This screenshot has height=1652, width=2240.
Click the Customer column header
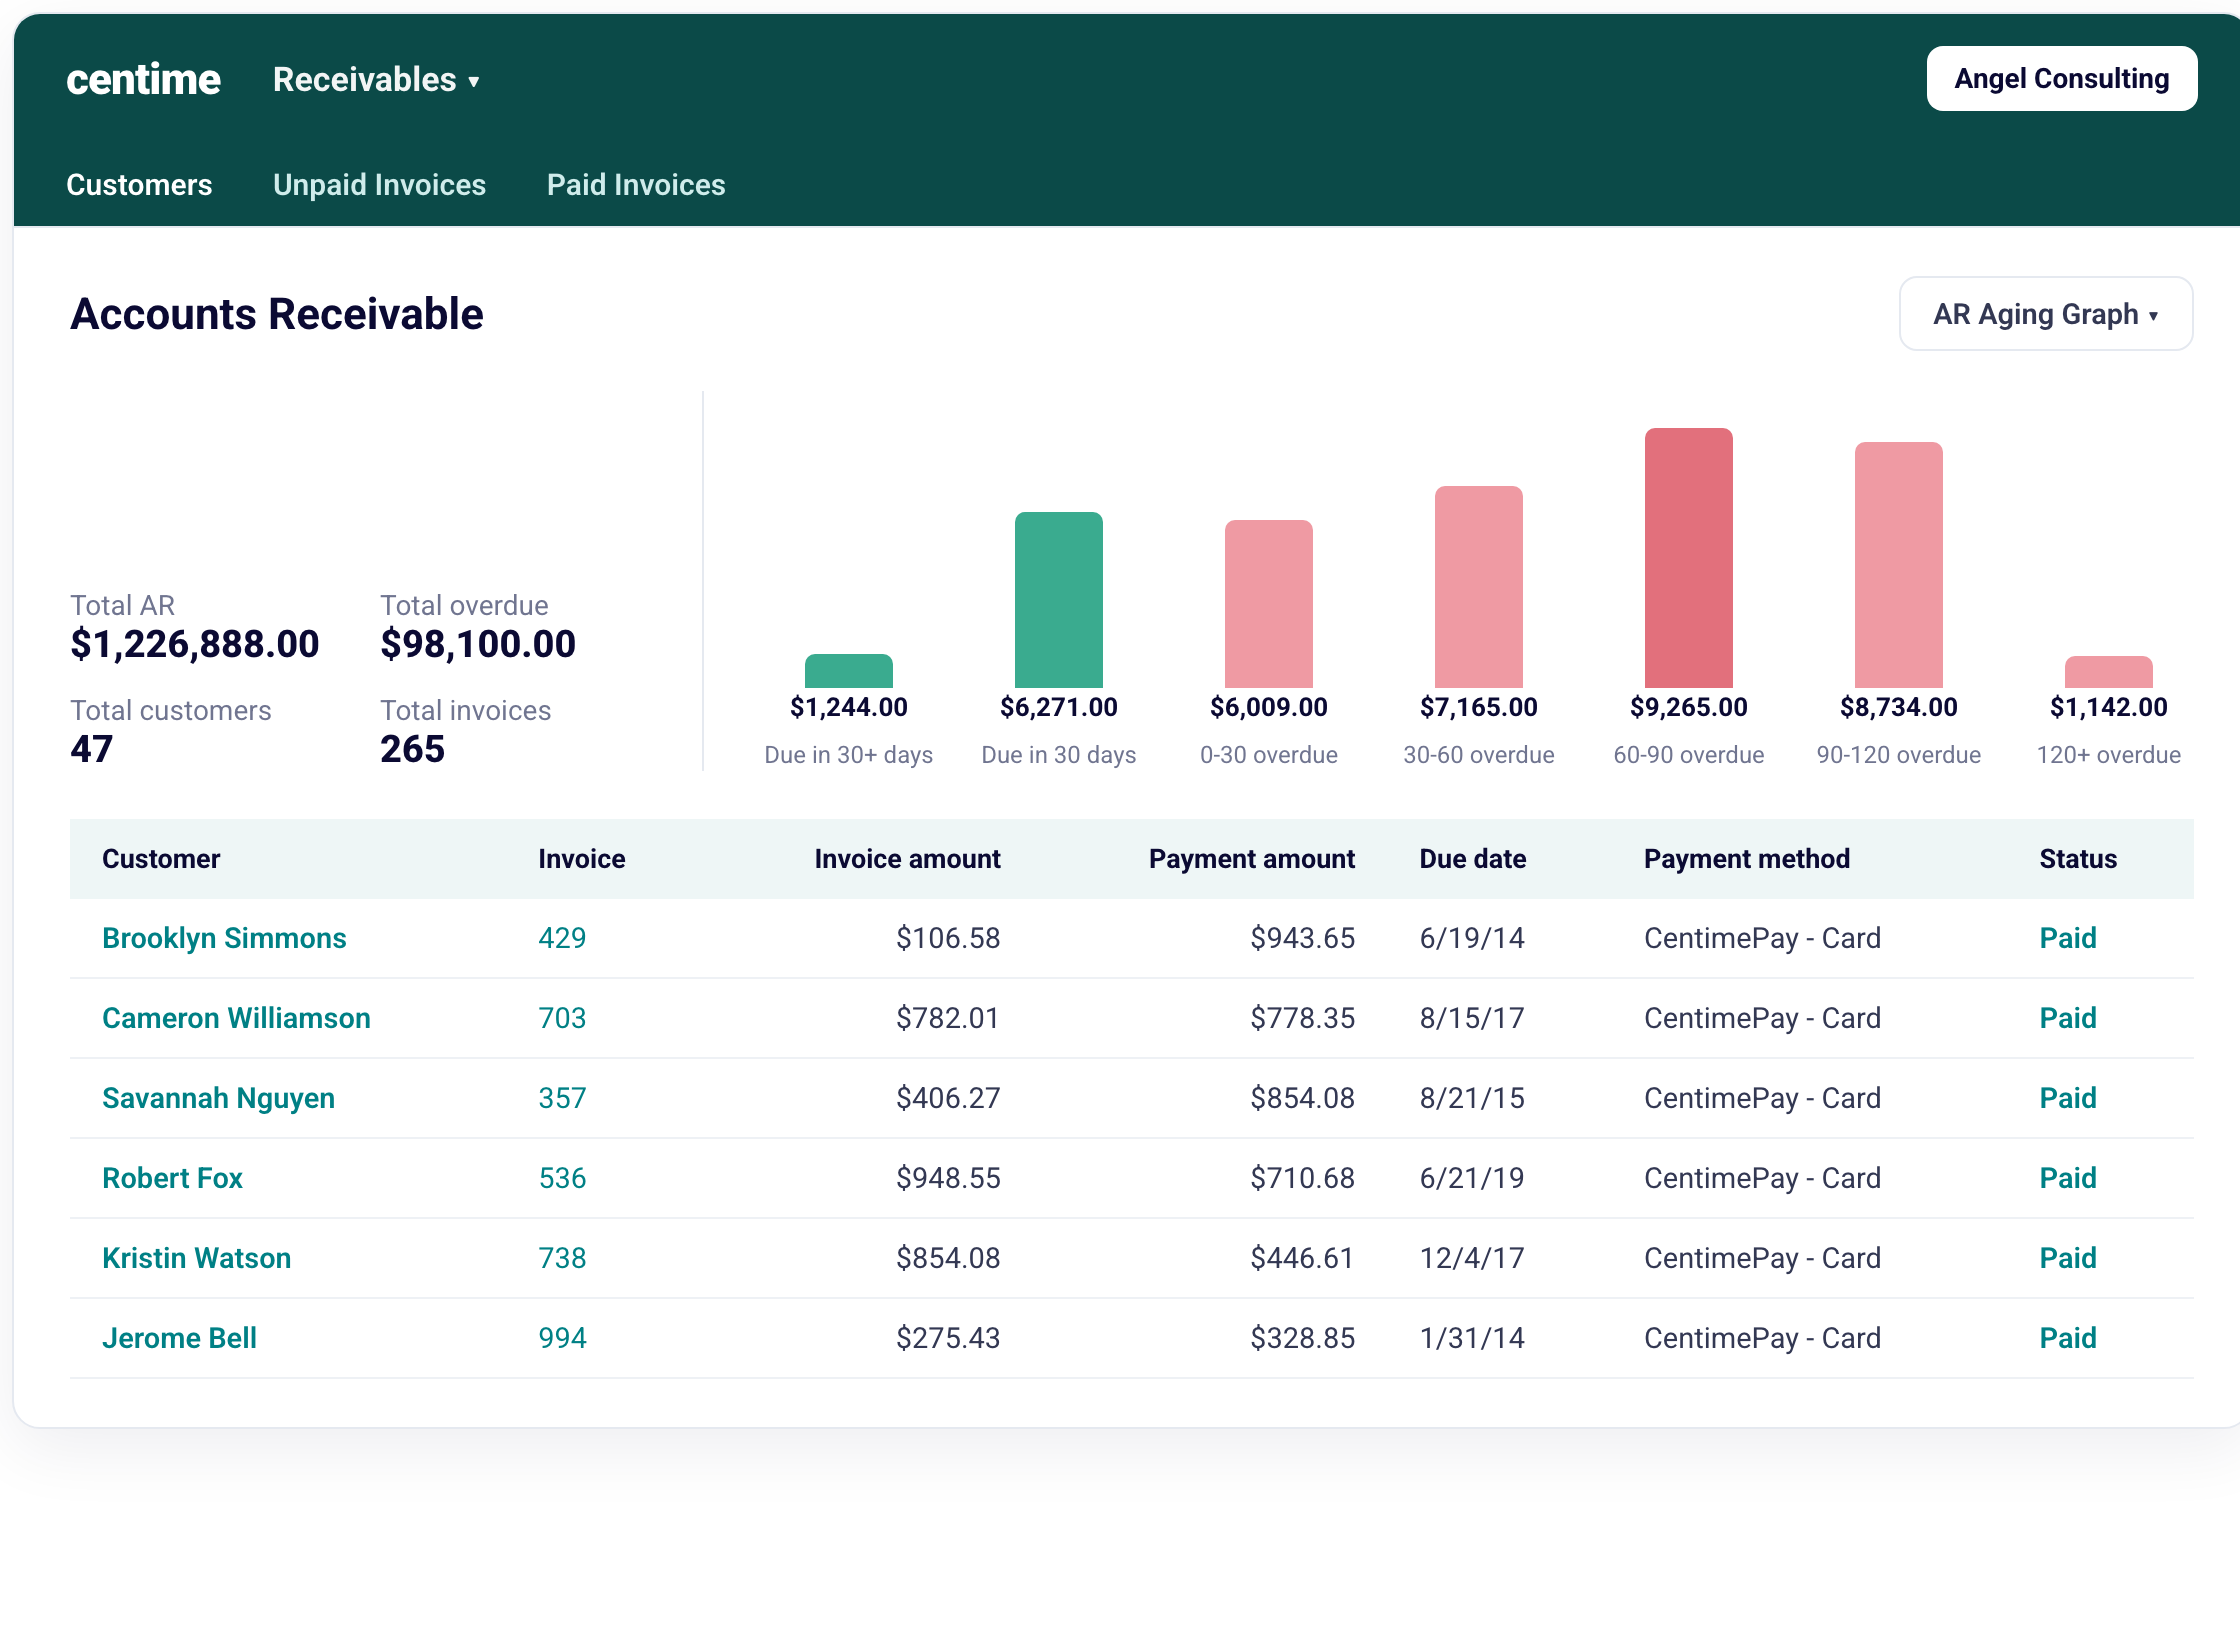pyautogui.click(x=161, y=859)
